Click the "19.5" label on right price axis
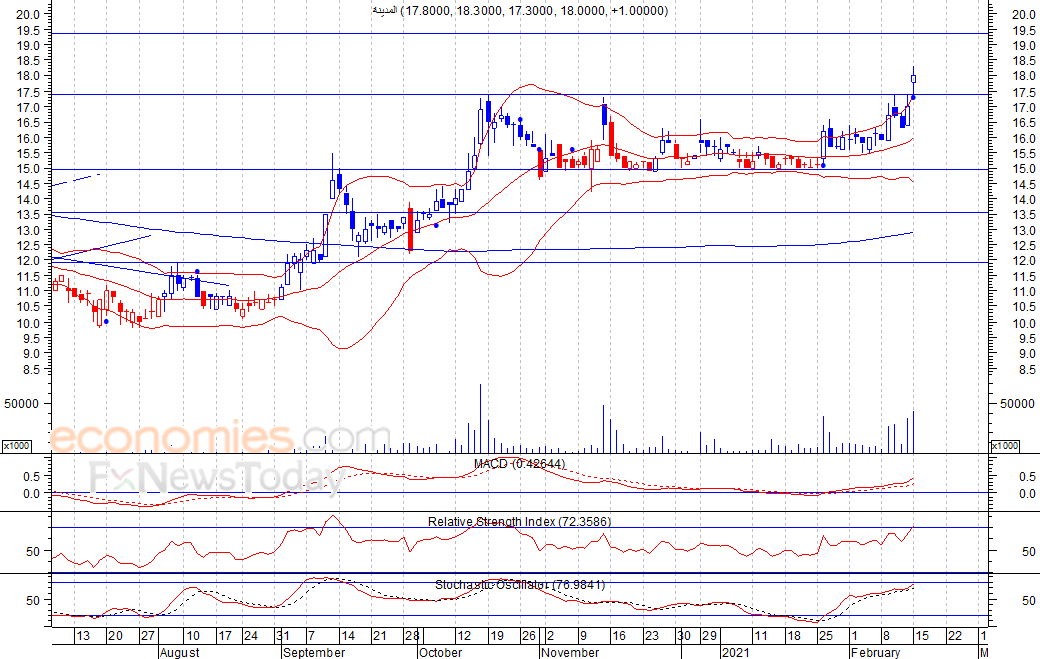Image resolution: width=1040 pixels, height=659 pixels. click(x=1023, y=30)
